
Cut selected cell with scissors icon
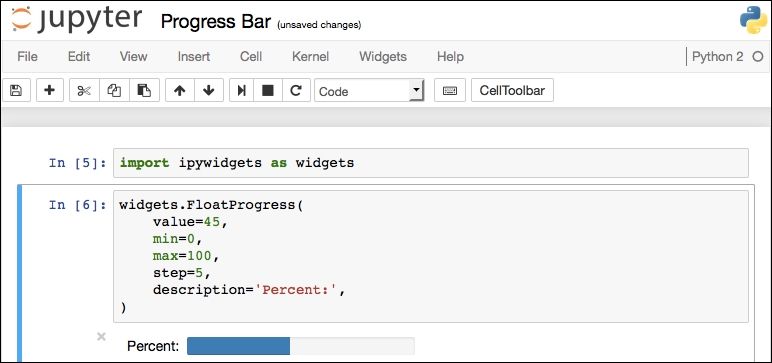tap(84, 91)
